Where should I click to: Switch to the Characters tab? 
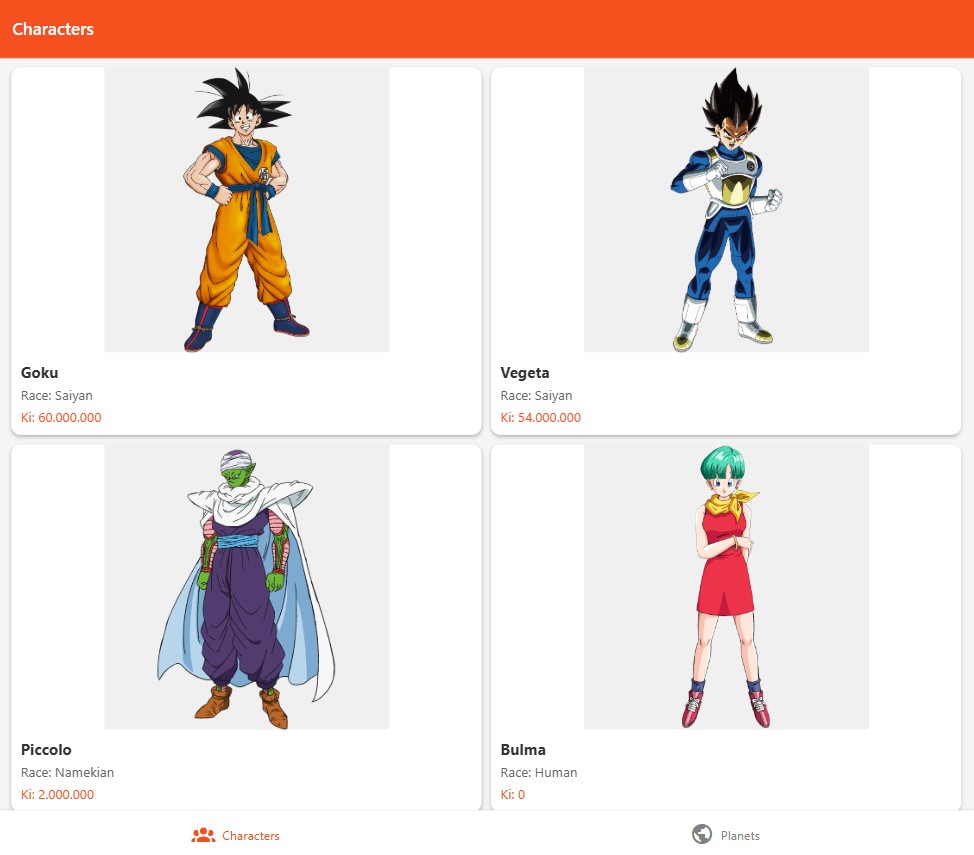236,835
